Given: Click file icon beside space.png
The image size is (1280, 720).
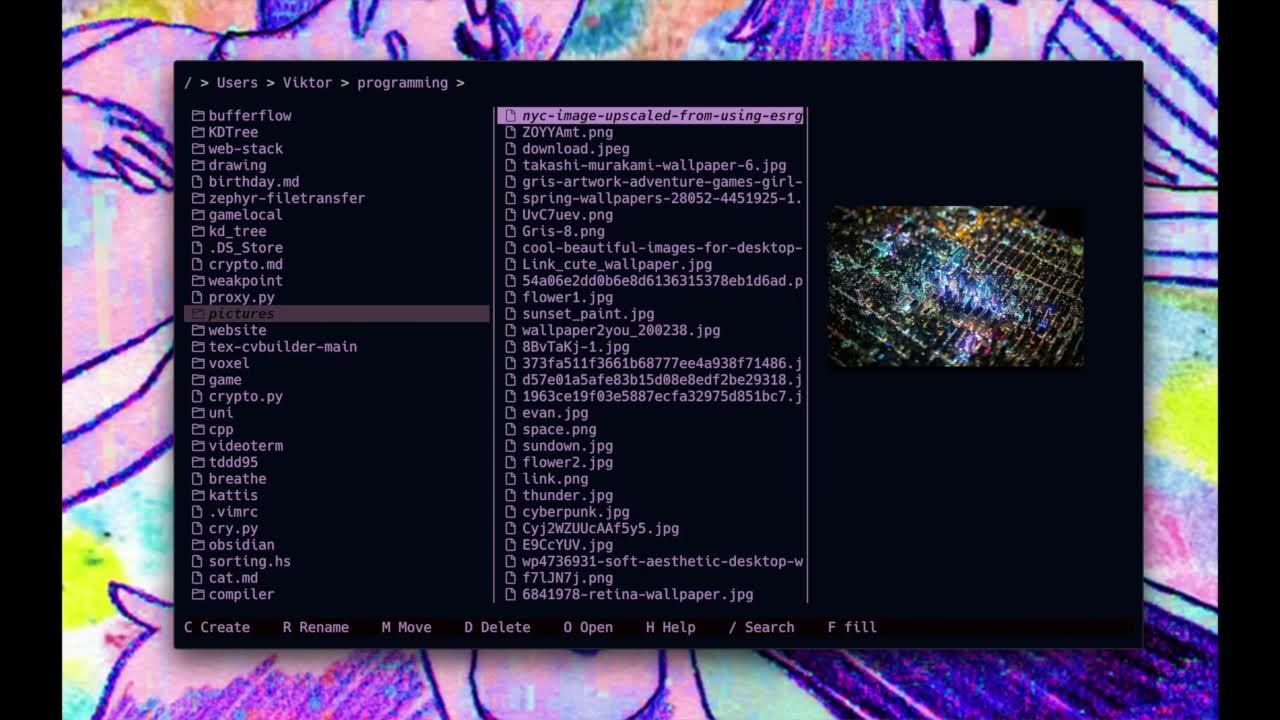Looking at the screenshot, I should [x=511, y=429].
